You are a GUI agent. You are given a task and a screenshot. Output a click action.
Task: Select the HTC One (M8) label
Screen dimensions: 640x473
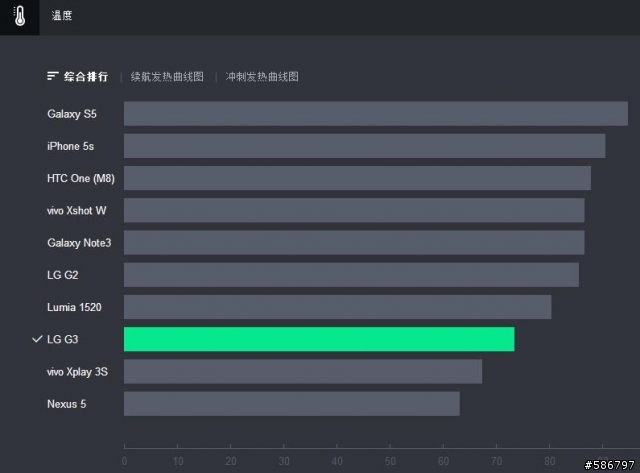pyautogui.click(x=81, y=178)
